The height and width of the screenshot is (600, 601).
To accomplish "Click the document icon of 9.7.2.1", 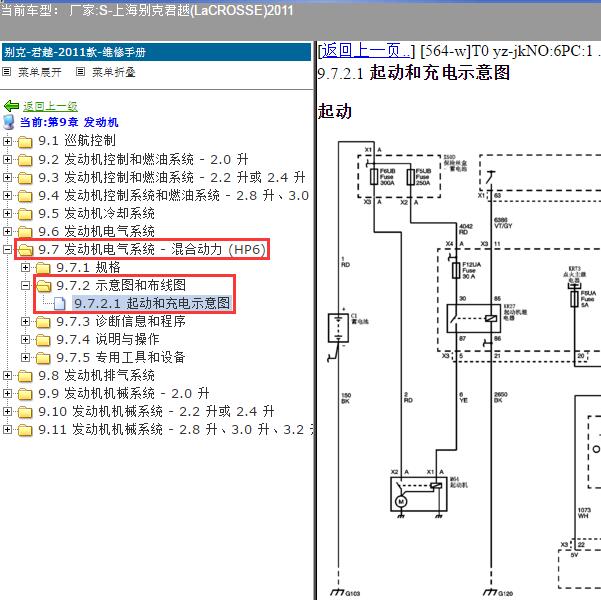I will 59,303.
